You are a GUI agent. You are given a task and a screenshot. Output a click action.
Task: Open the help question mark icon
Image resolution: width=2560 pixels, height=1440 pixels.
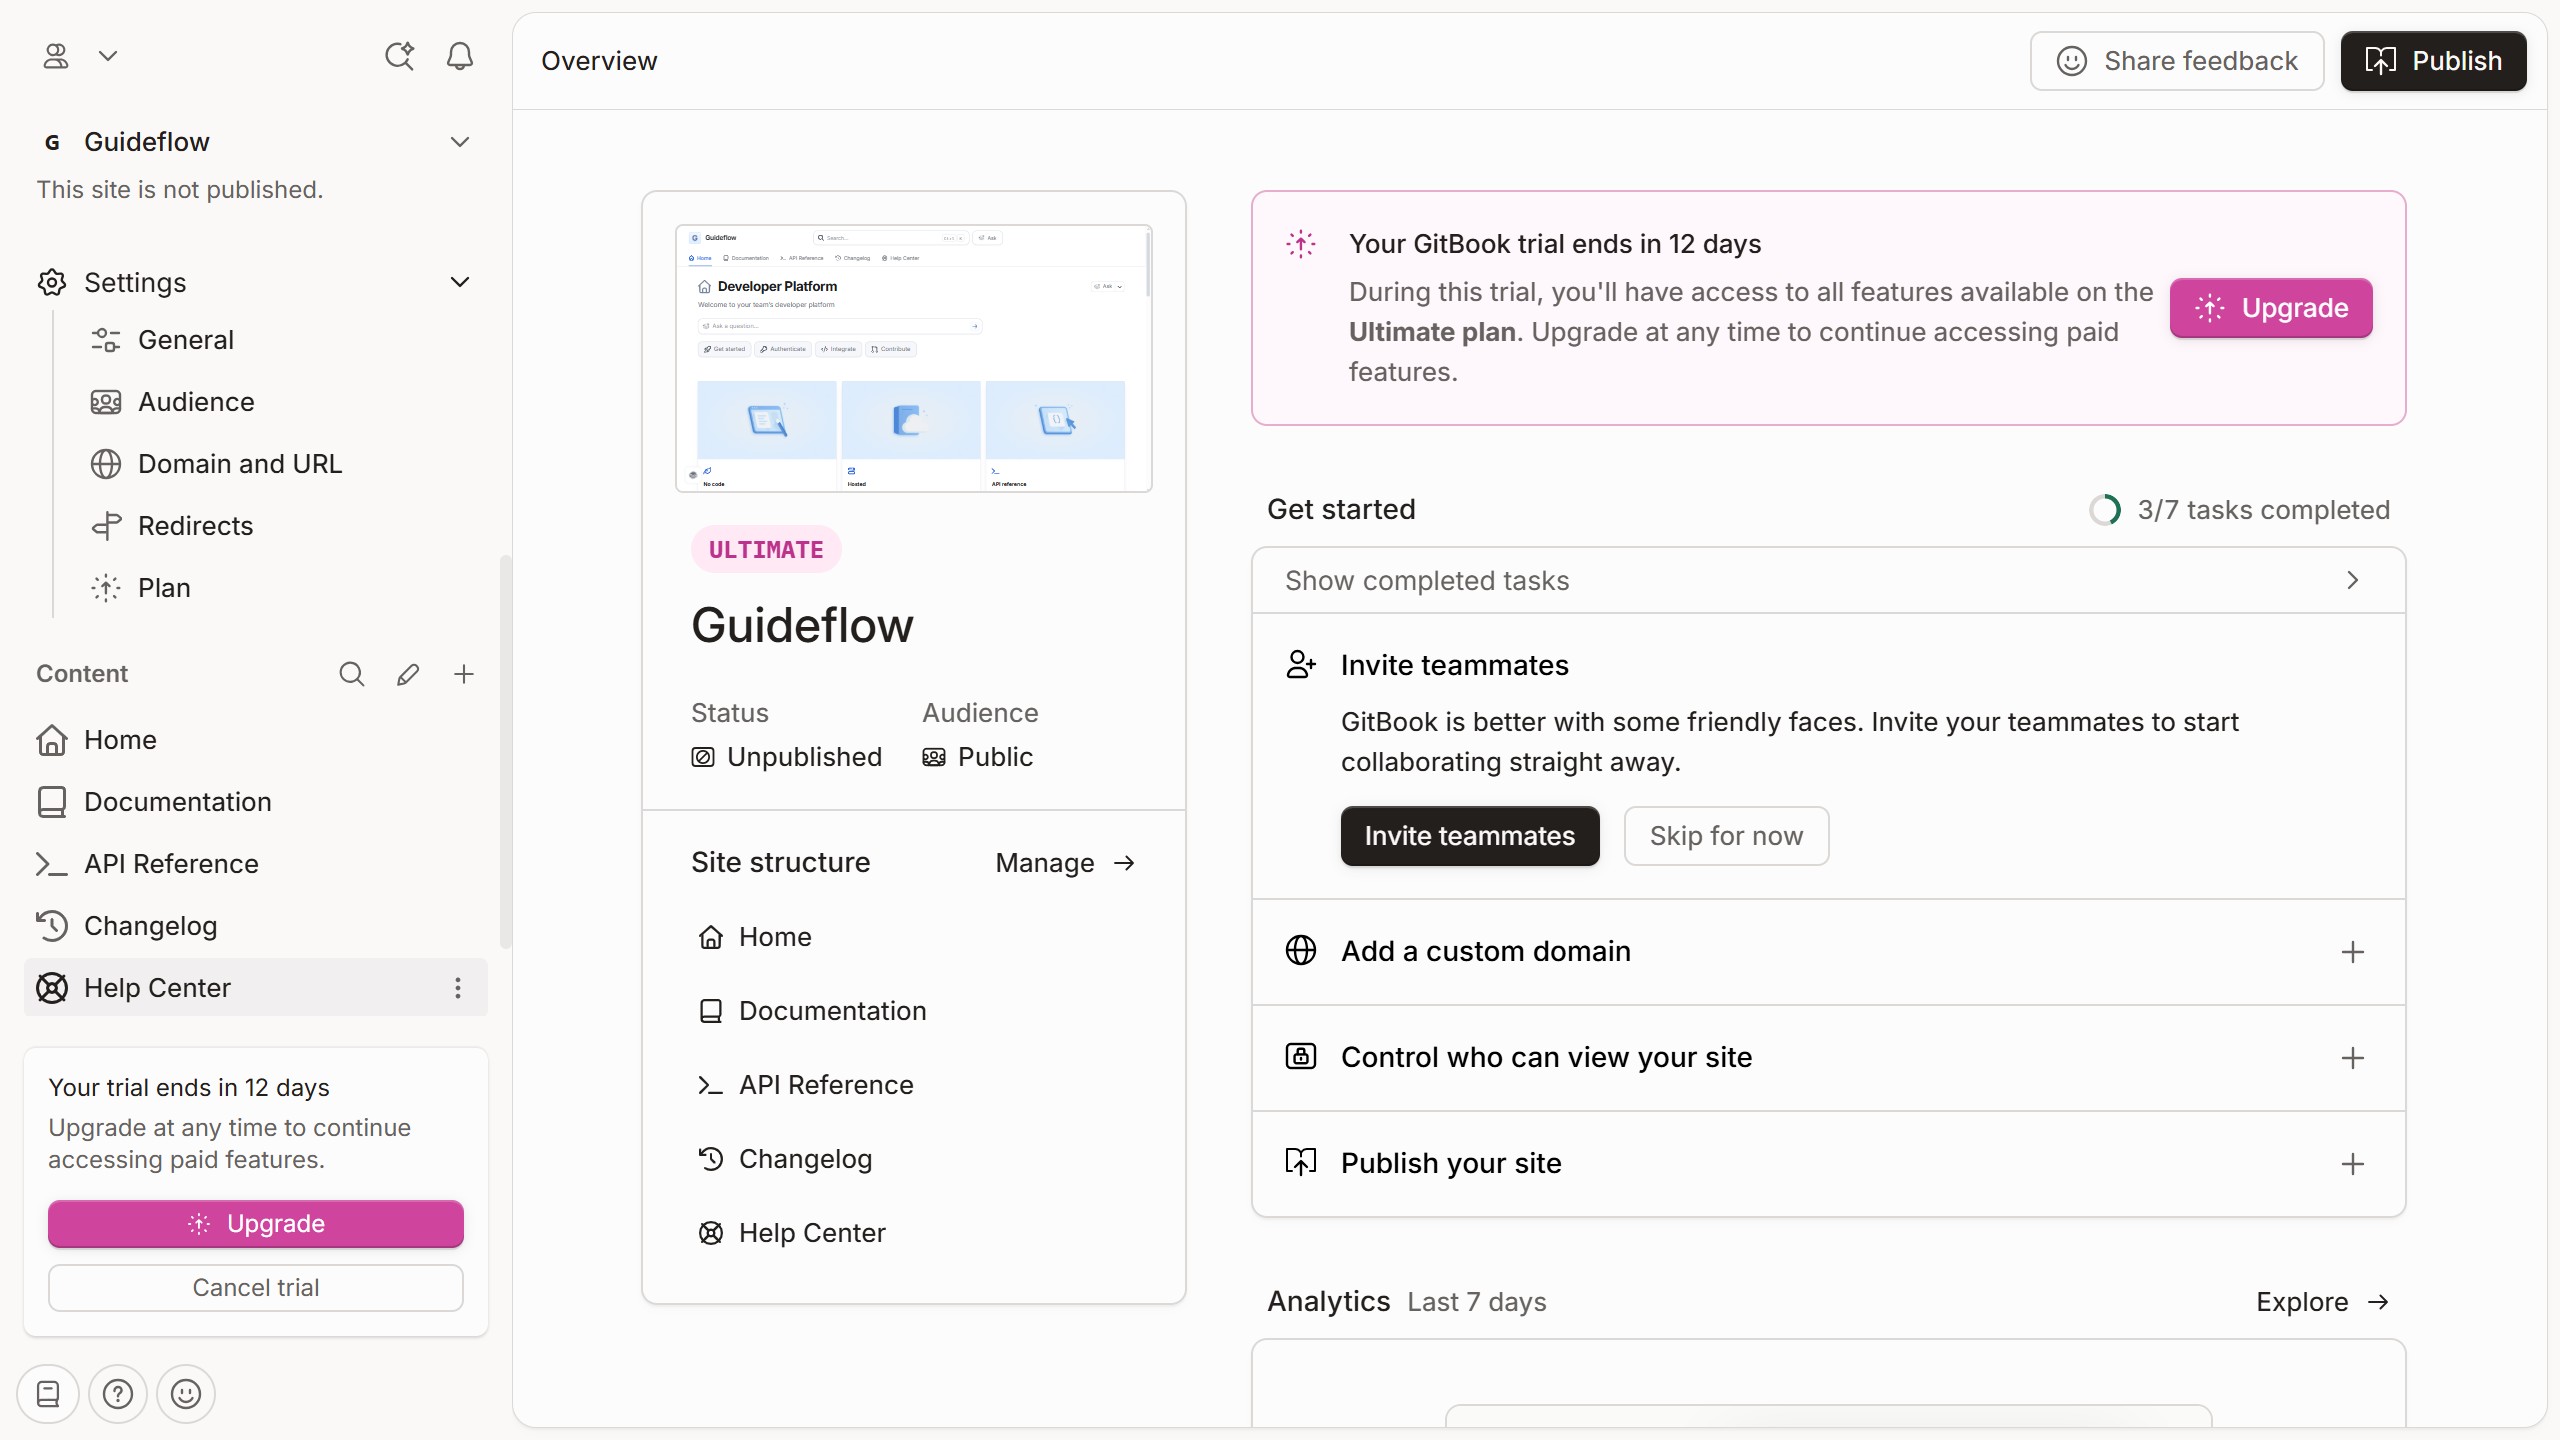click(x=118, y=1394)
